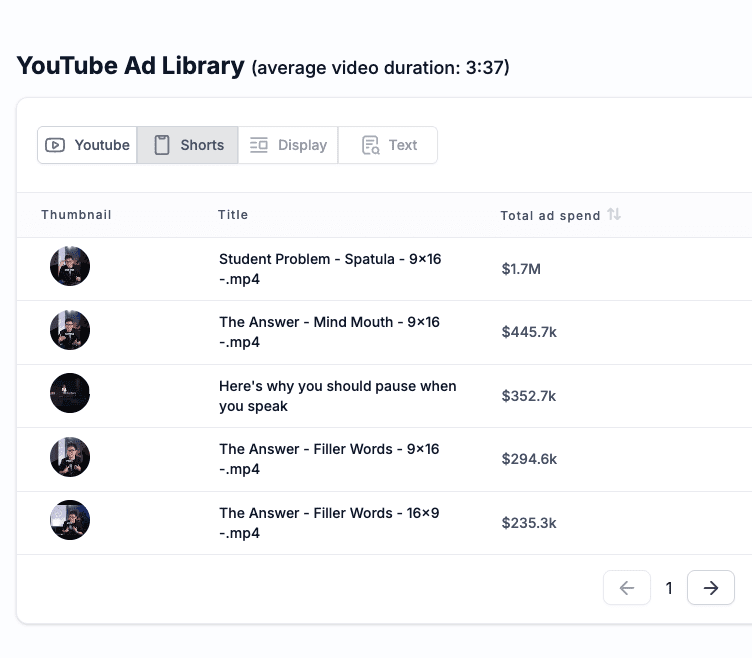
Task: Click the '$294.6k' ad spend value
Action: 529,459
